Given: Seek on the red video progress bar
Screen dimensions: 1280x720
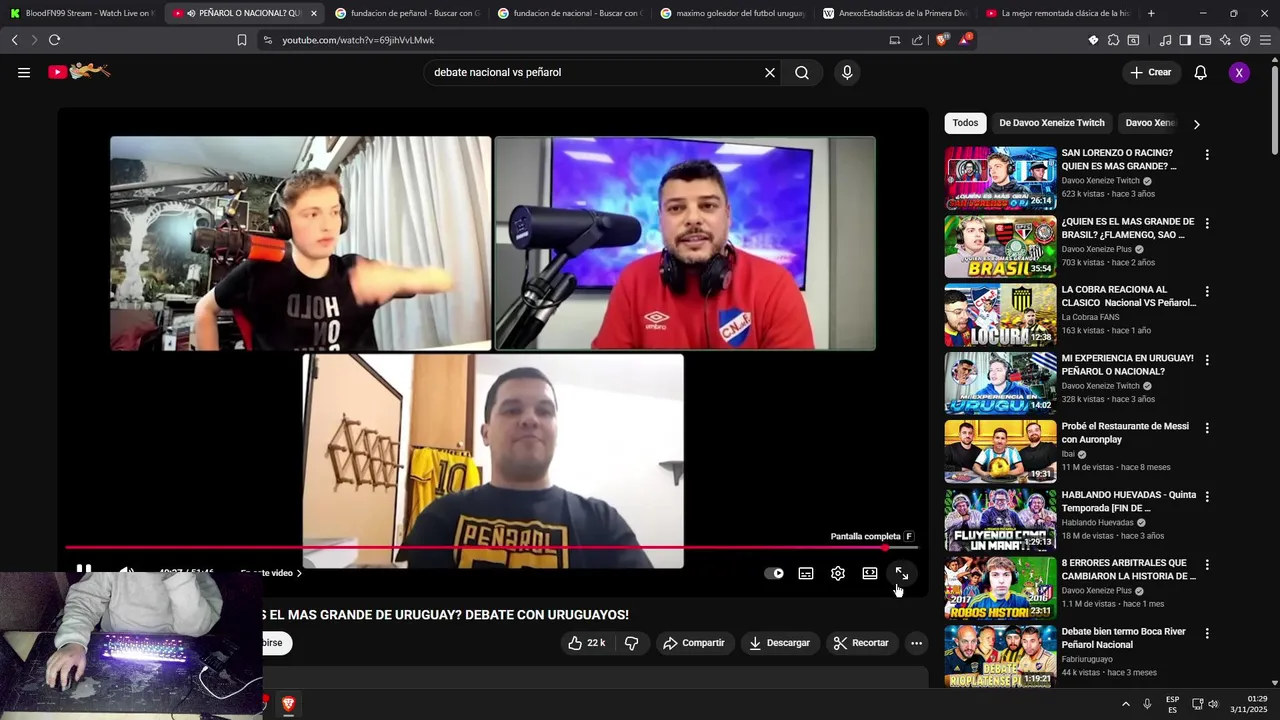Looking at the screenshot, I should [491, 547].
